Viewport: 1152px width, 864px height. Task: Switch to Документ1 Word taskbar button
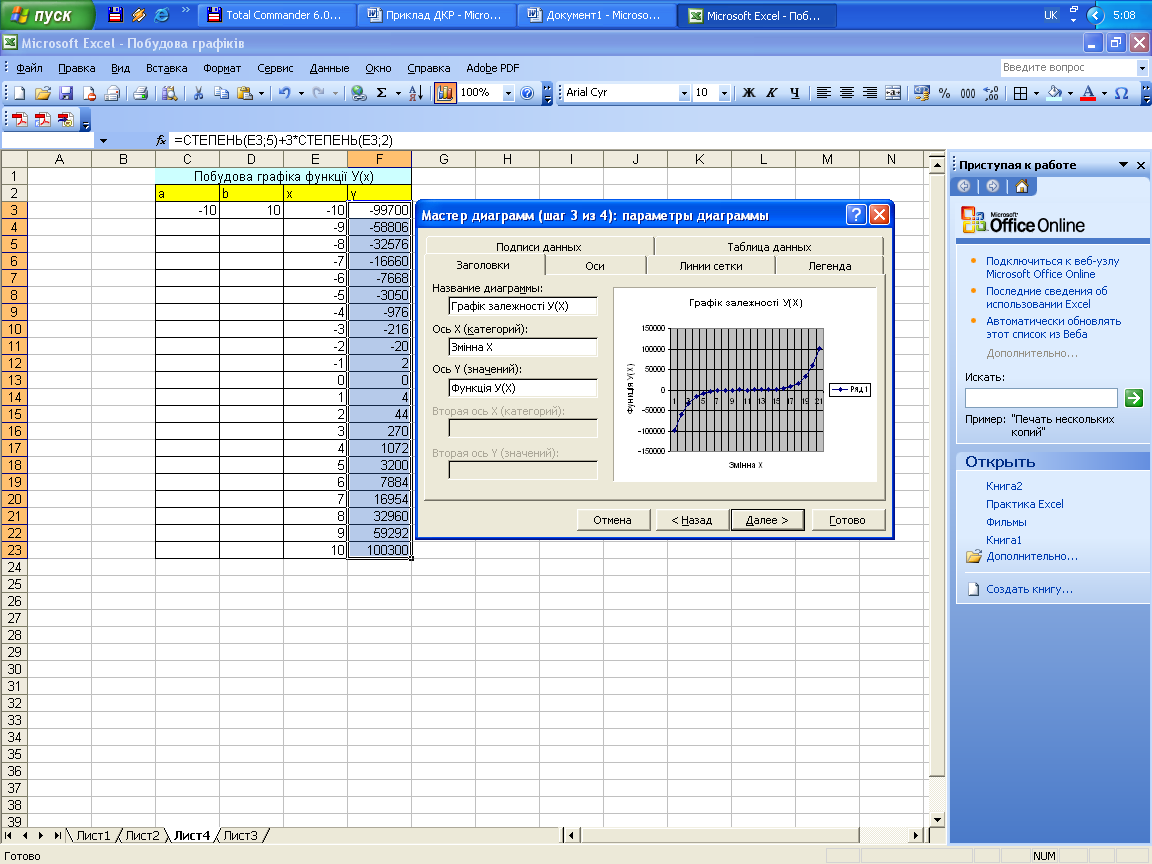pos(596,15)
